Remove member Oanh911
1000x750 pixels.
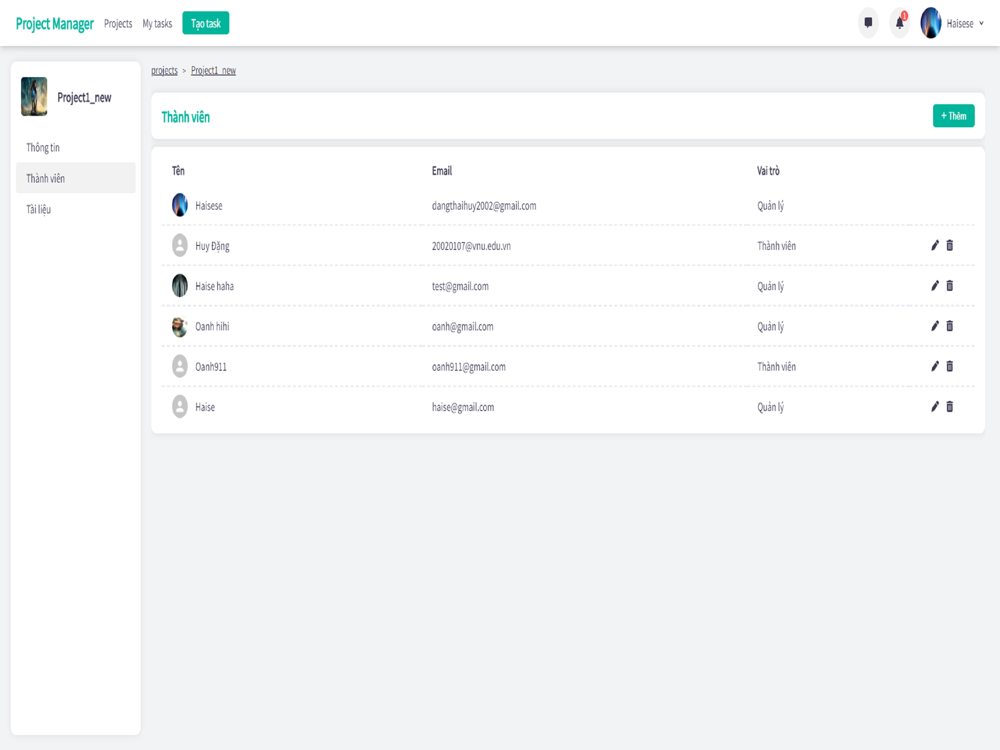(x=950, y=366)
